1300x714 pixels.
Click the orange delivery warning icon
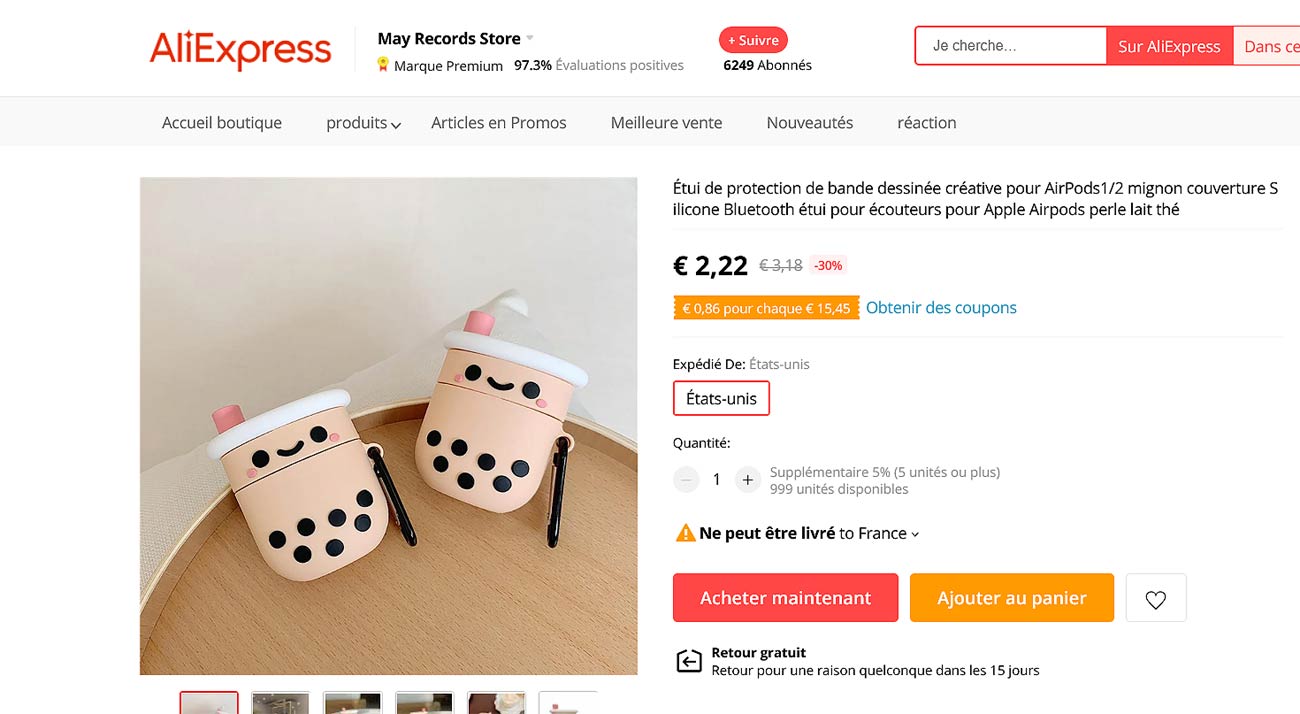point(686,533)
